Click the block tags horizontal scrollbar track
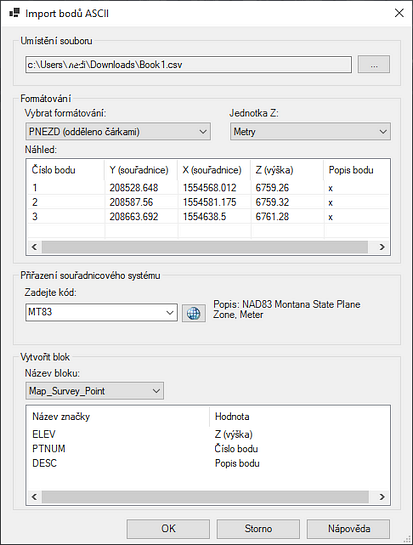The height and width of the screenshot is (545, 413). (205, 497)
